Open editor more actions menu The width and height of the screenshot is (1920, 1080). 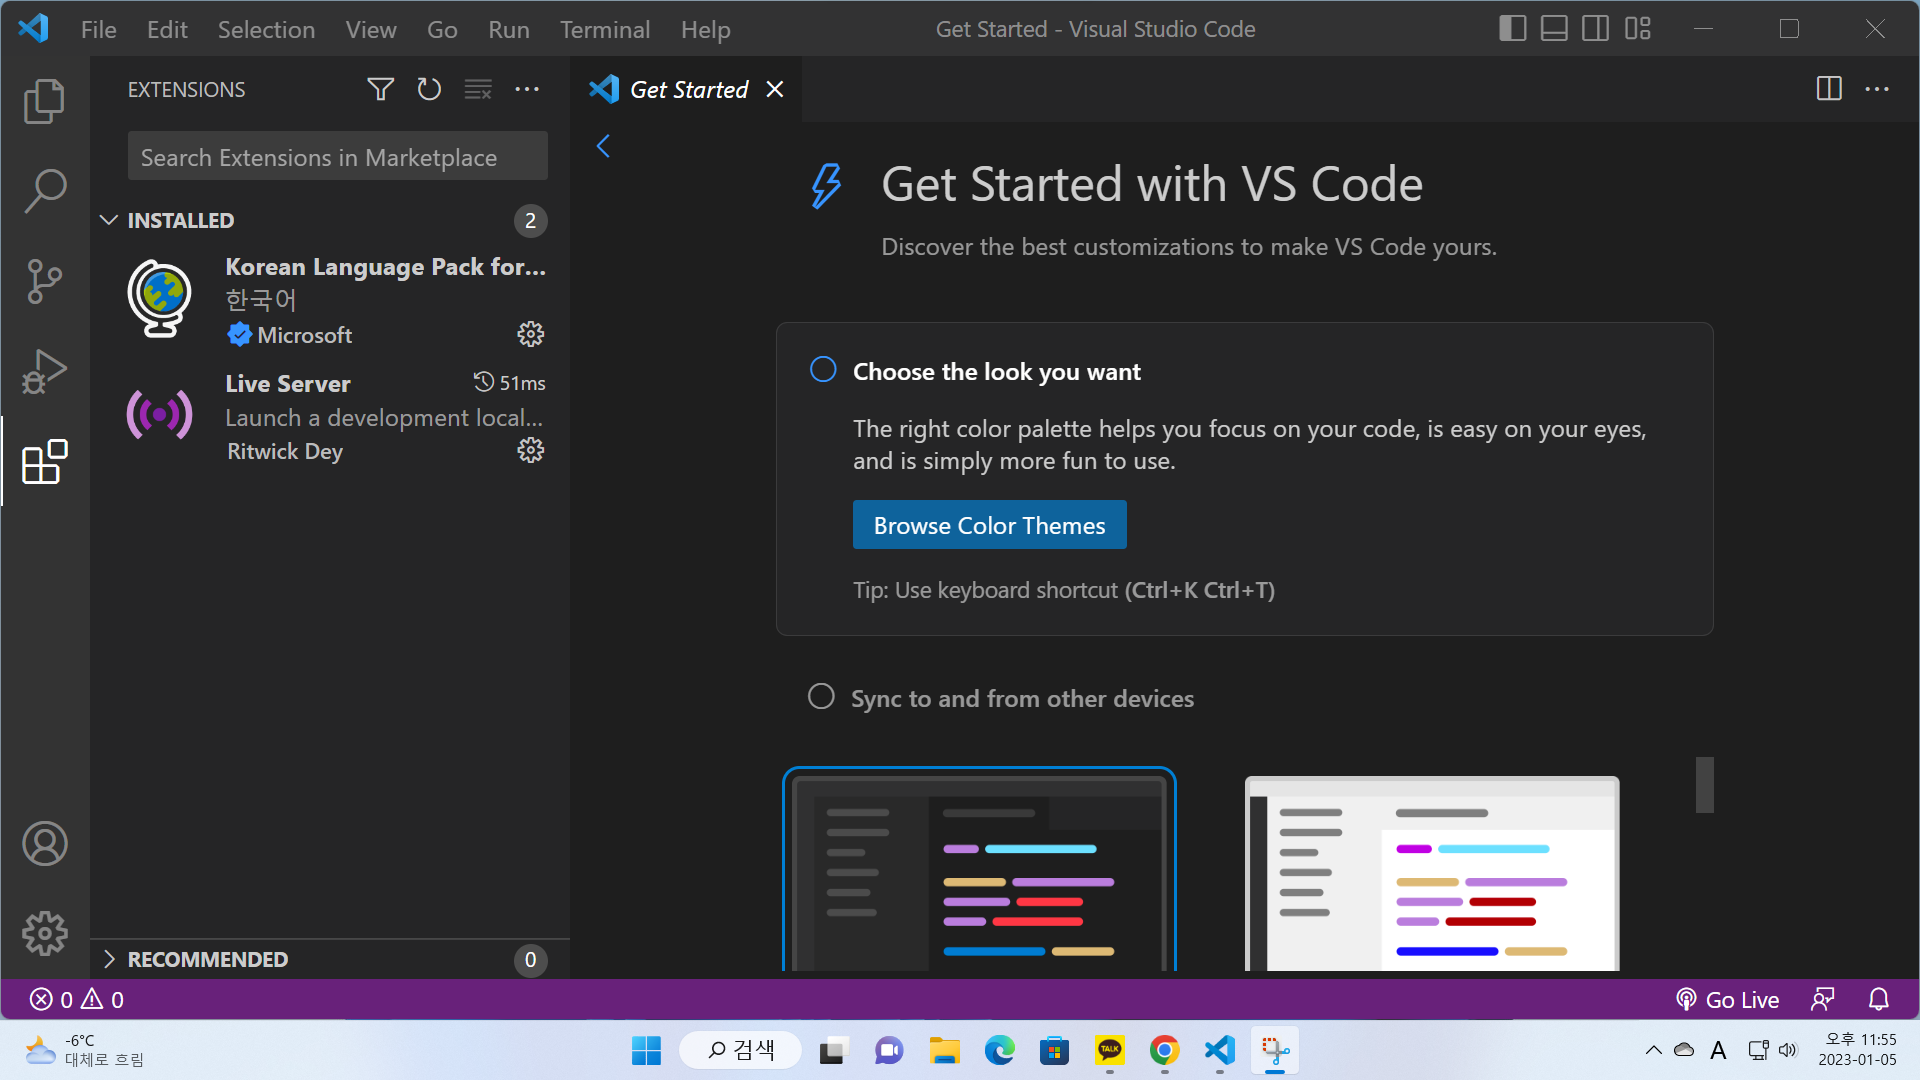1877,89
